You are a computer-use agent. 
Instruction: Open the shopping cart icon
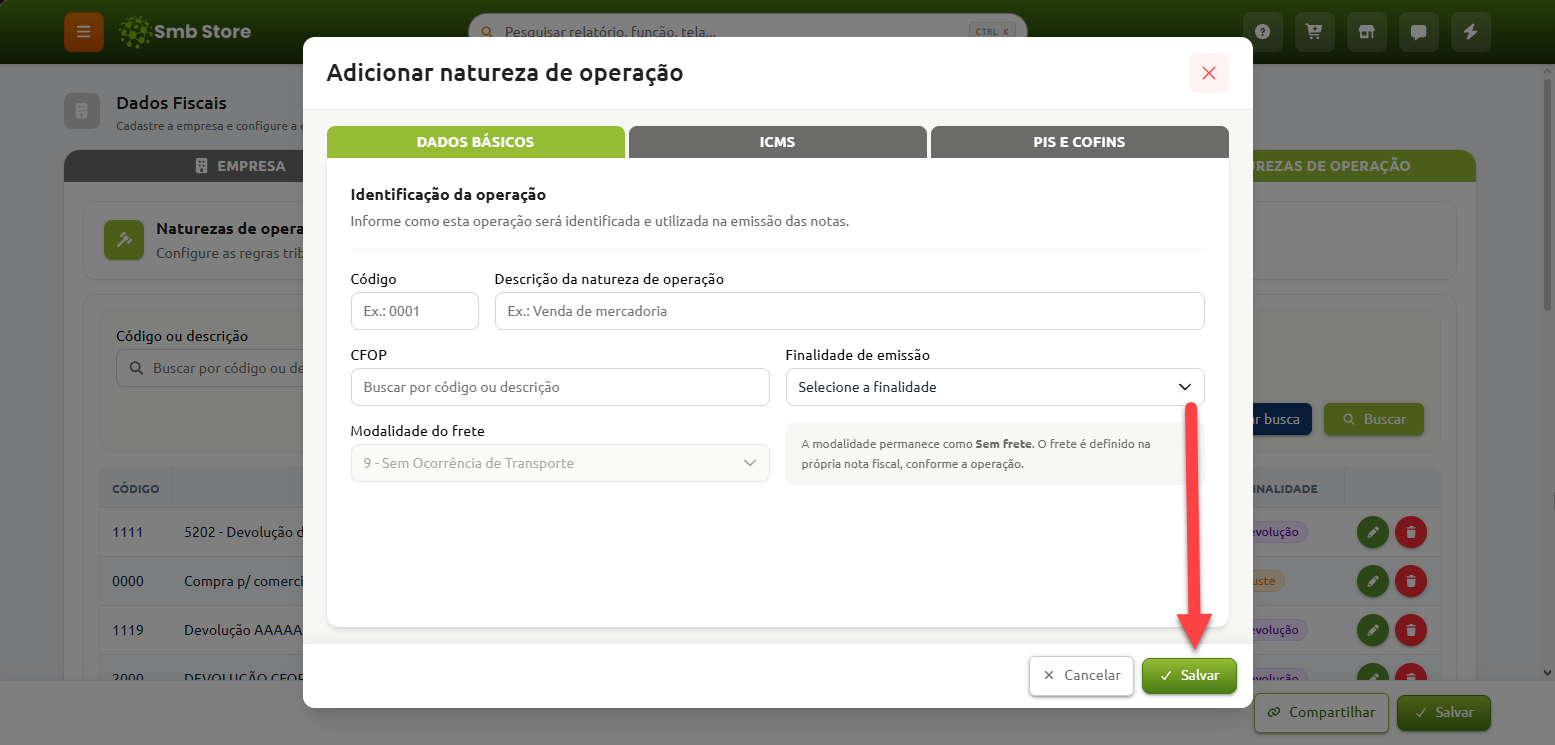coord(1315,32)
